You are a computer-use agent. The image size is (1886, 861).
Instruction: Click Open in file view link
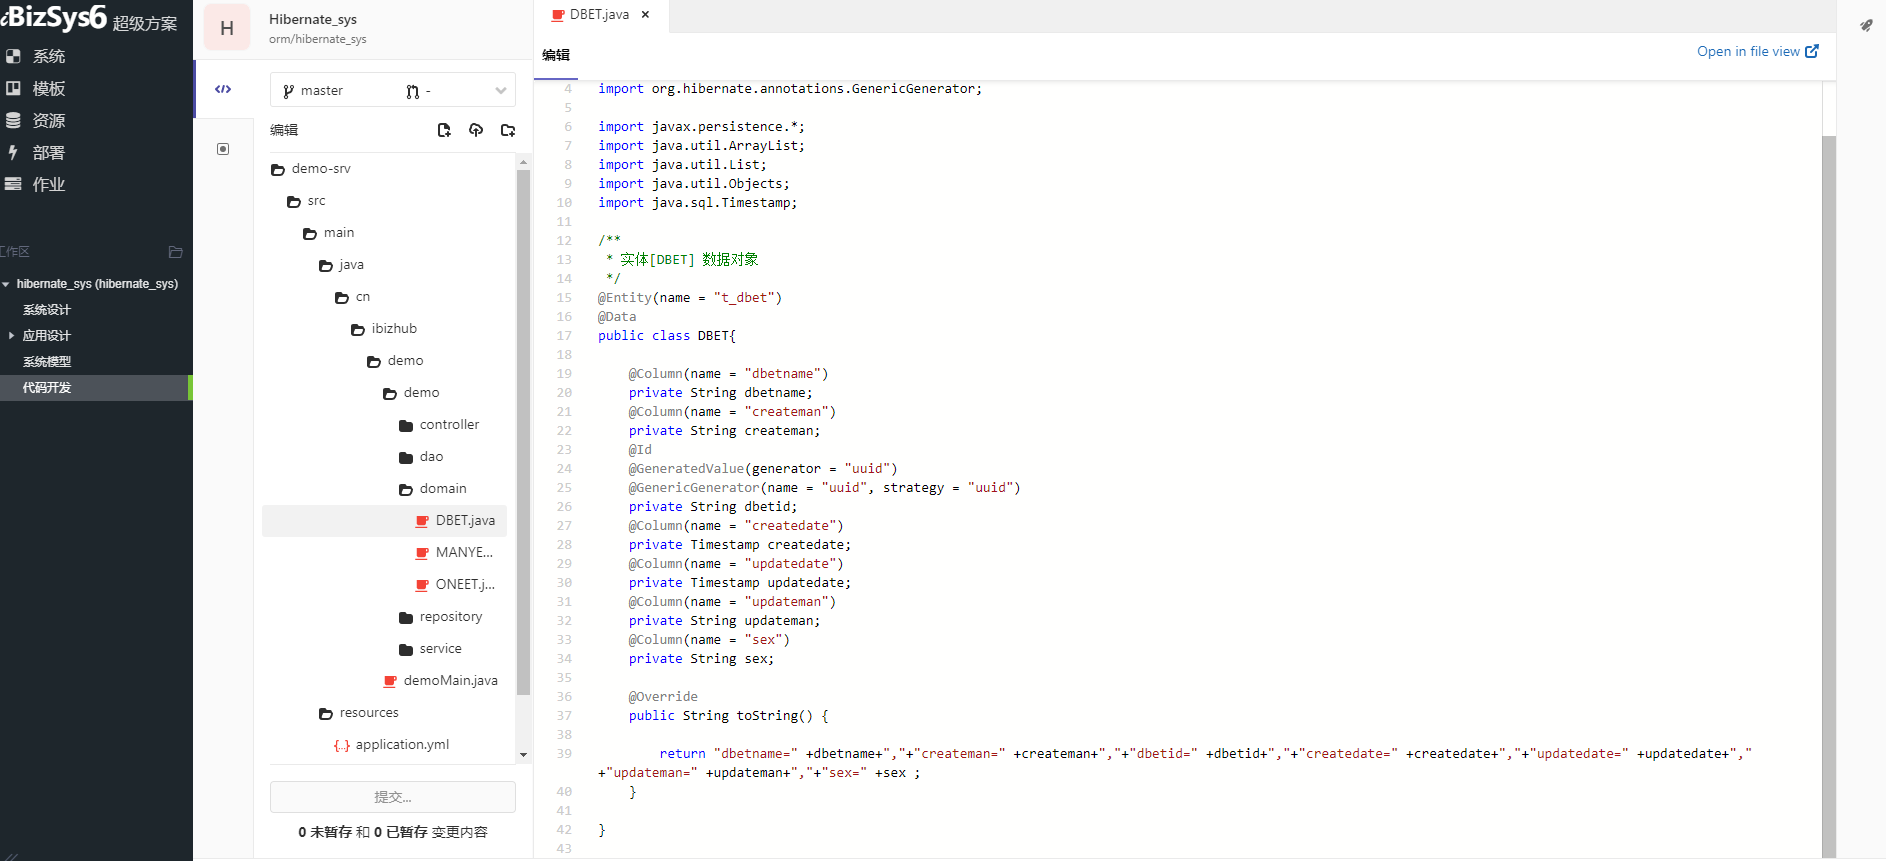pos(1757,51)
